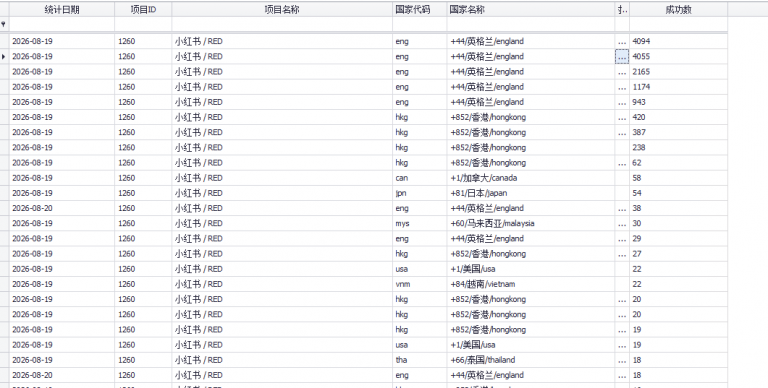The image size is (768, 388).
Task: Select the 2026-08-20 date in the england 18 row
Action: point(62,375)
